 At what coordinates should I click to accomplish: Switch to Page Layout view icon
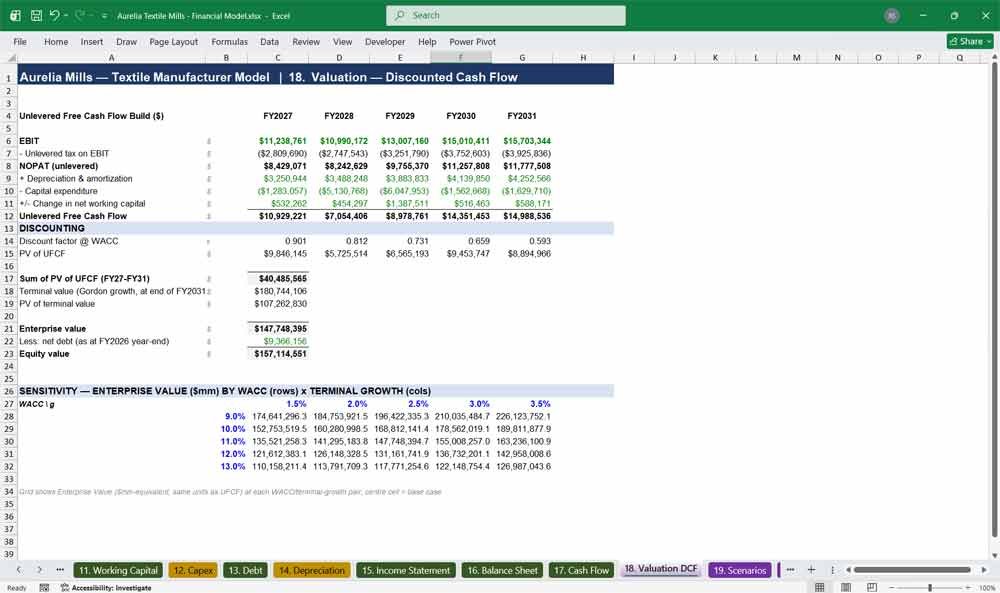[x=846, y=587]
